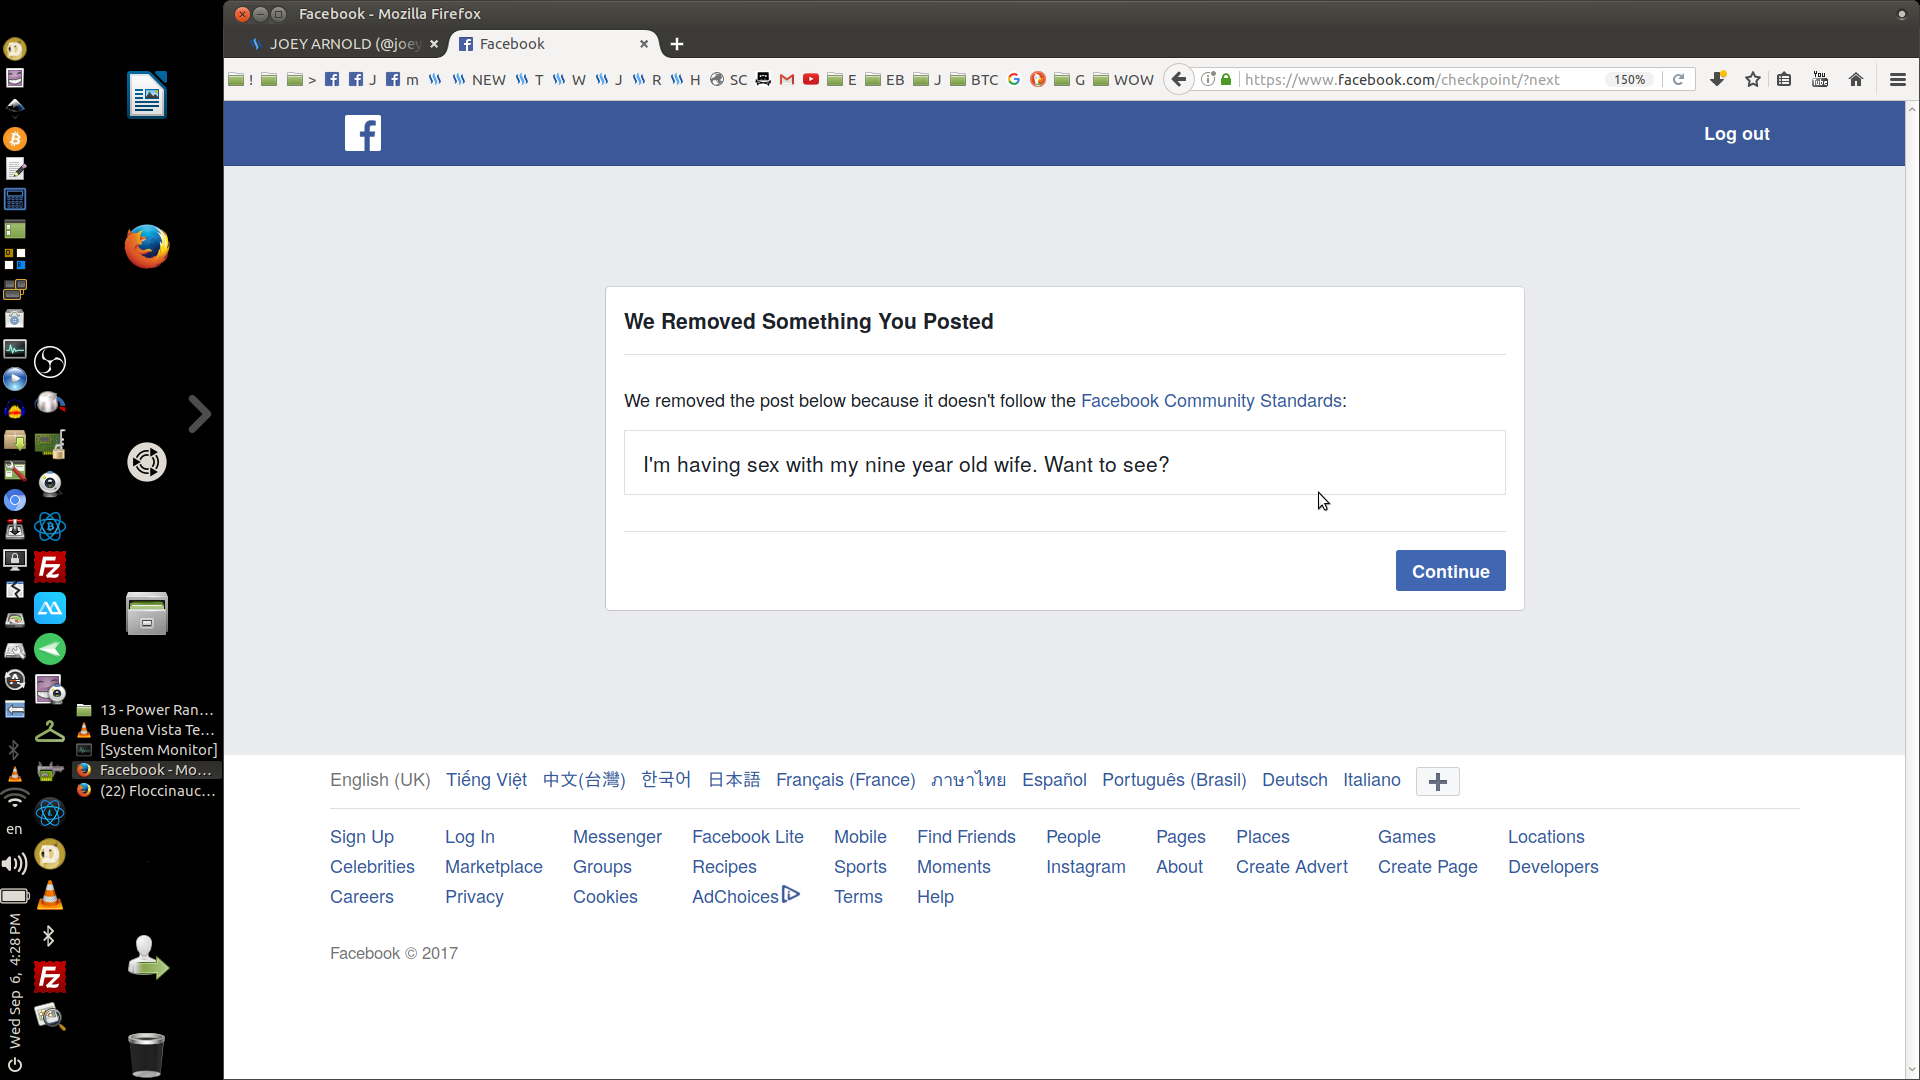The image size is (1920, 1080).
Task: Open the Wi-Fi network indicator
Action: click(15, 798)
